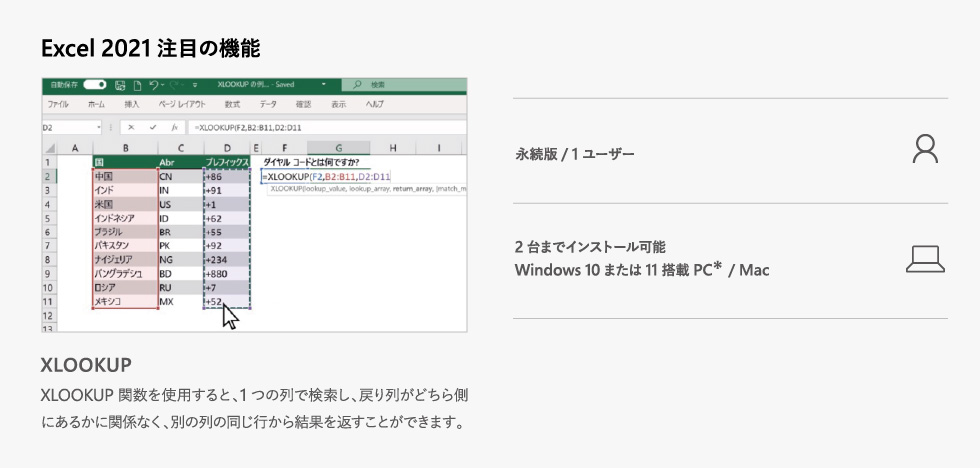Click the Undo arrow icon
The height and width of the screenshot is (468, 980).
pyautogui.click(x=153, y=84)
